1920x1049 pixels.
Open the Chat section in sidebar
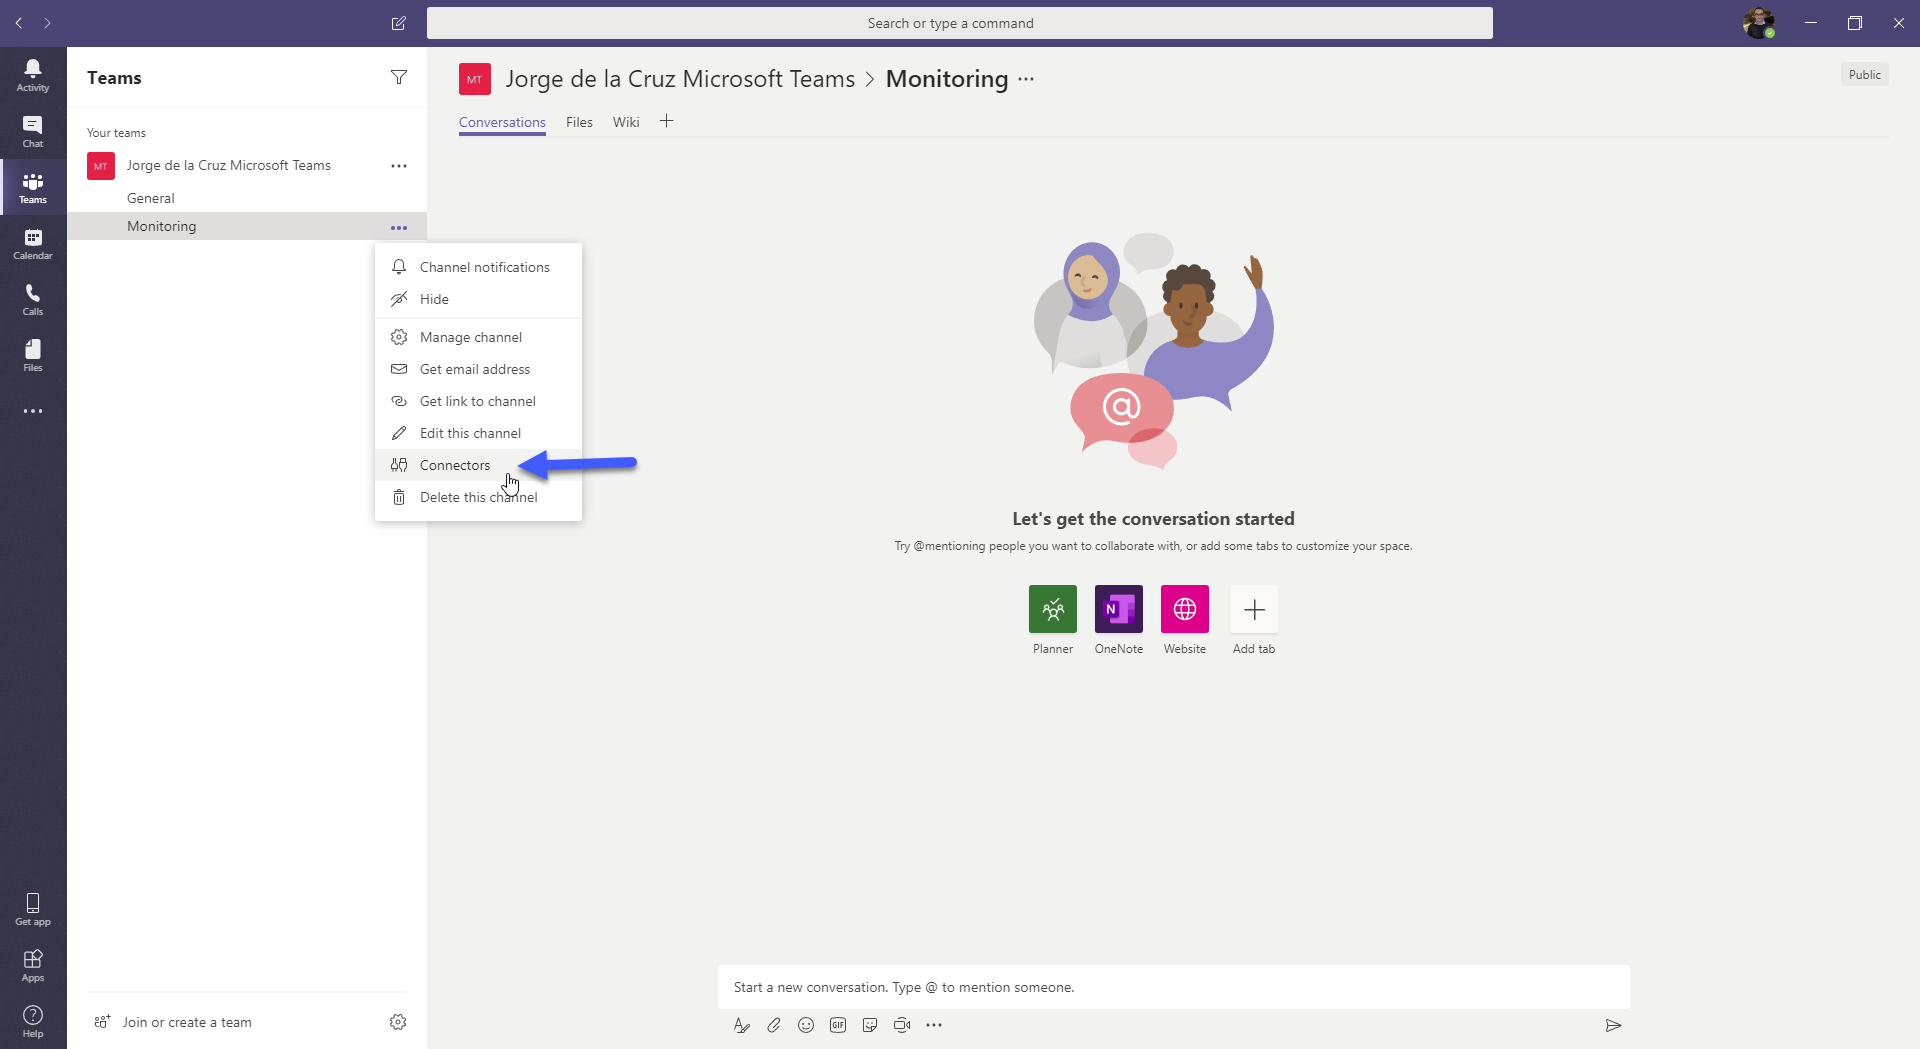[x=33, y=131]
